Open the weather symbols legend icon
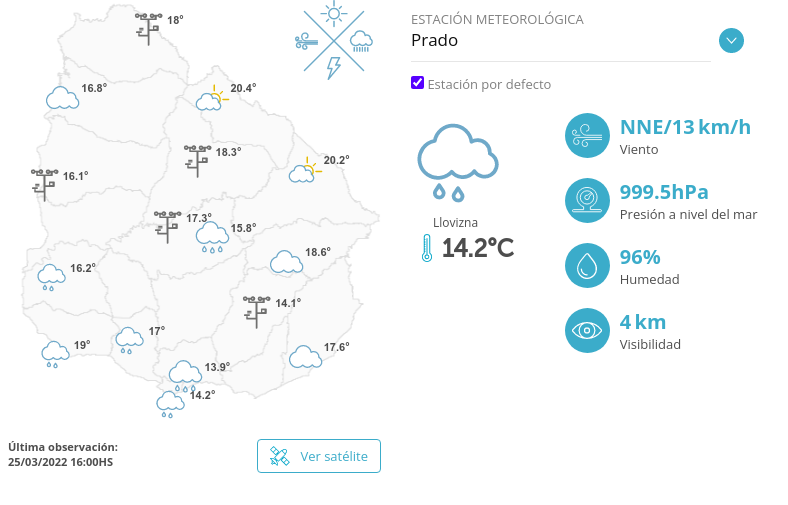Viewport: 788px width, 505px height. click(334, 40)
